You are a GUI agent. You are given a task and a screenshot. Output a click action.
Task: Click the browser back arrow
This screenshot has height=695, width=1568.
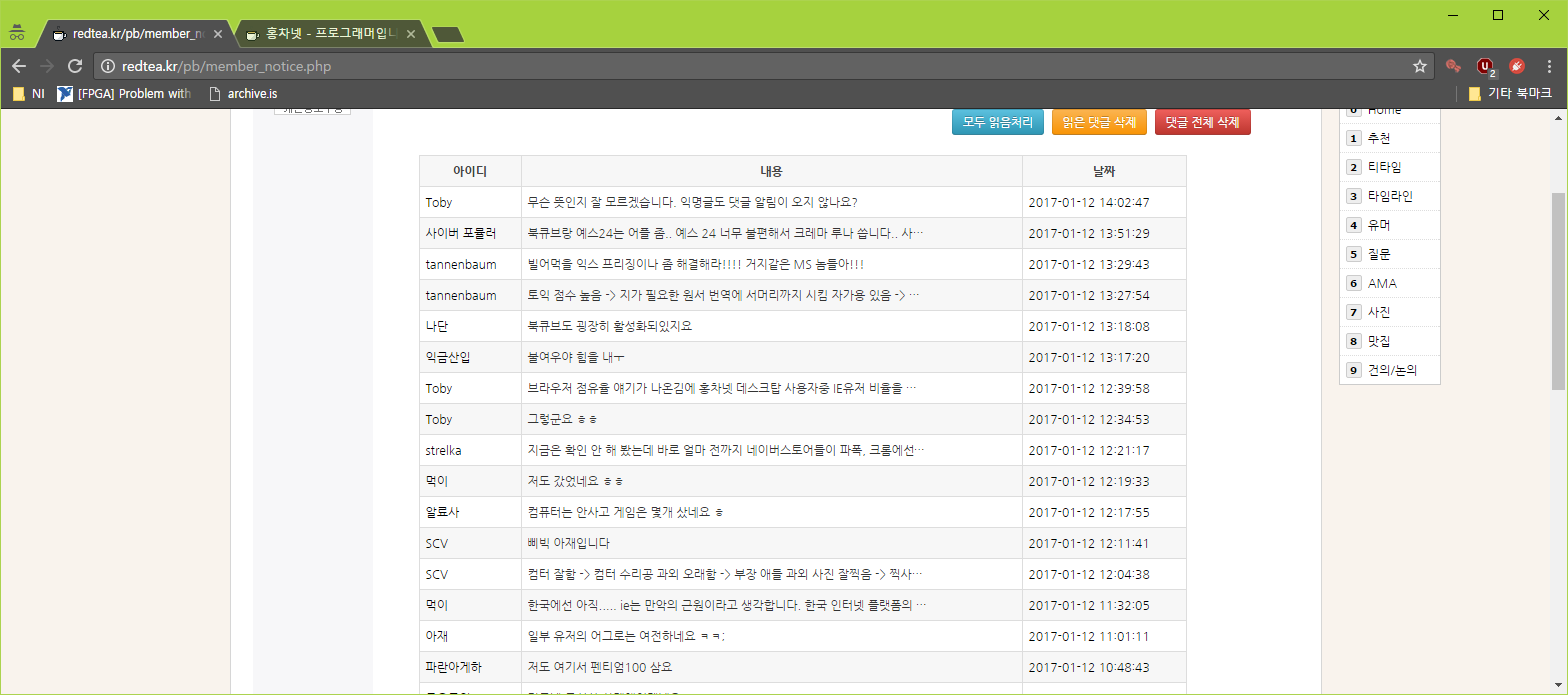pos(19,66)
